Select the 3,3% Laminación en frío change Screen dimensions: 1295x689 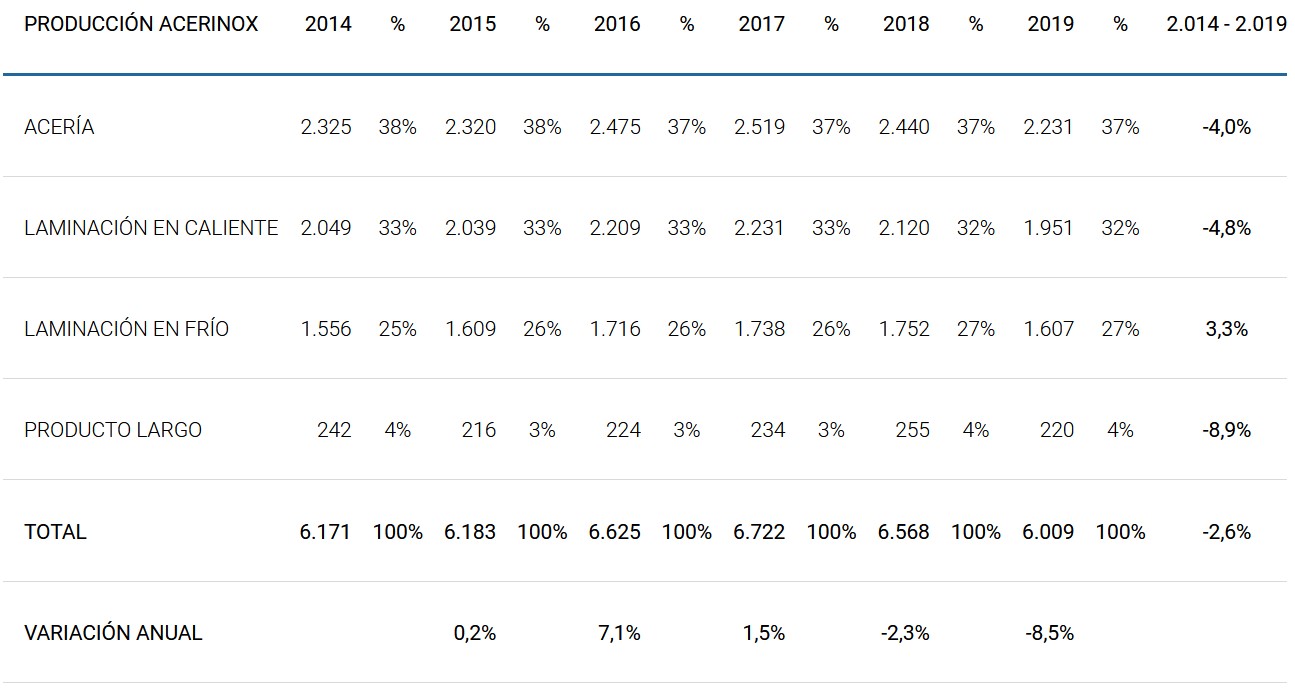click(x=1227, y=329)
